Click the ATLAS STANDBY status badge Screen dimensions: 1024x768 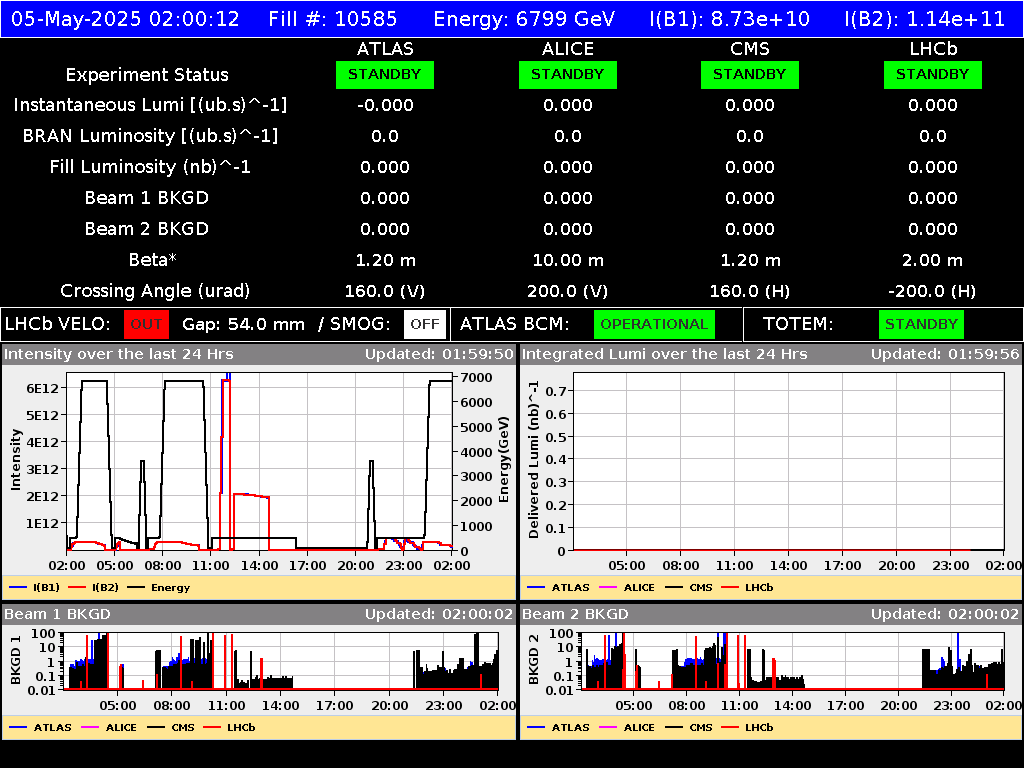[385, 74]
